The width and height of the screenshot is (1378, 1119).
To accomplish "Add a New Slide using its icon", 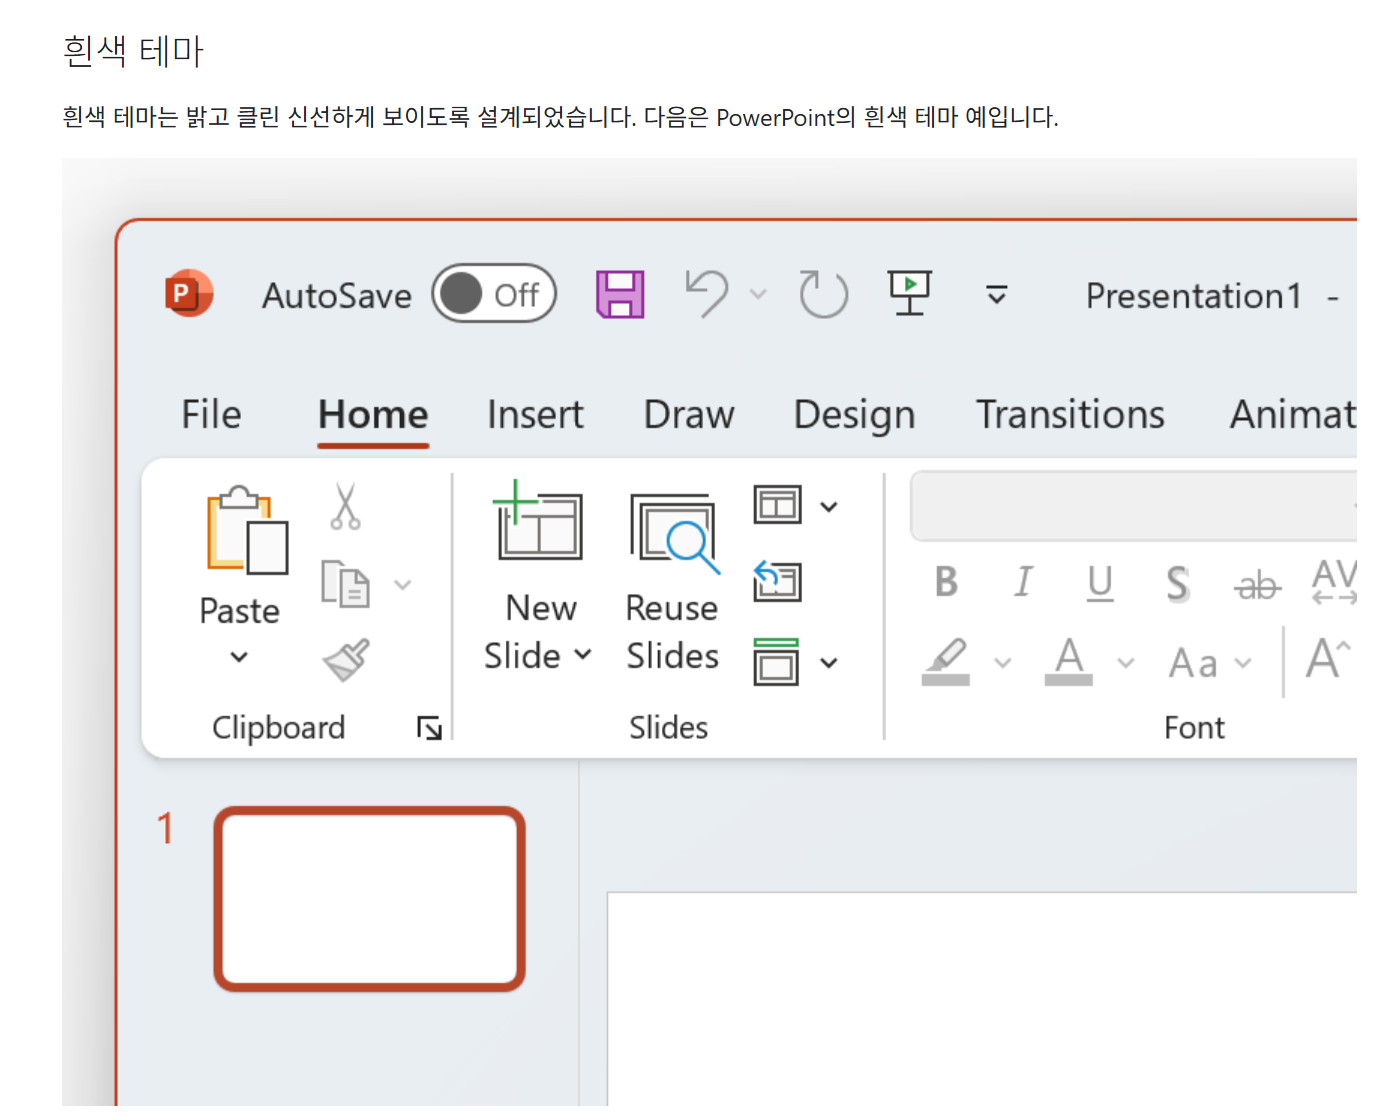I will point(539,520).
